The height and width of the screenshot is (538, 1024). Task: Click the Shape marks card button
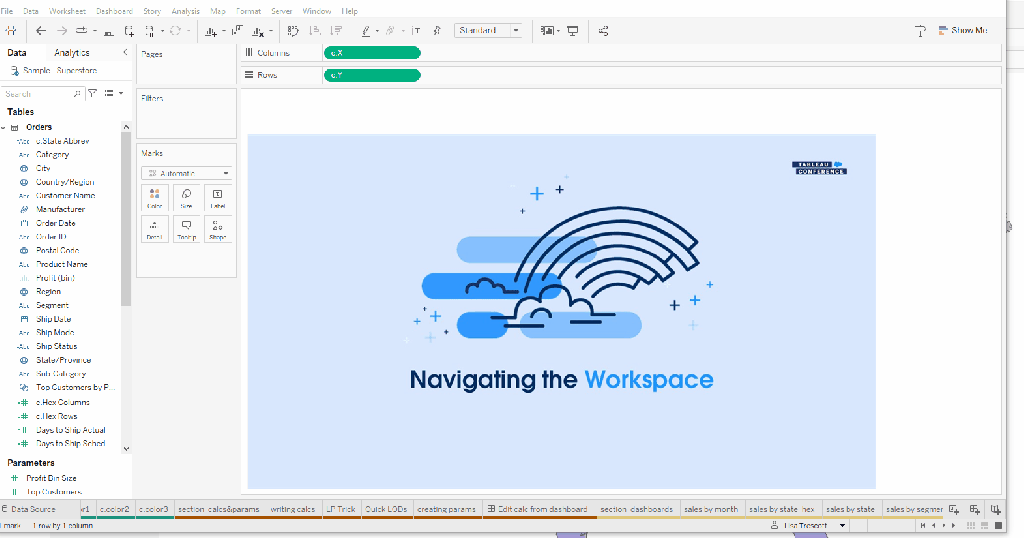click(x=217, y=230)
